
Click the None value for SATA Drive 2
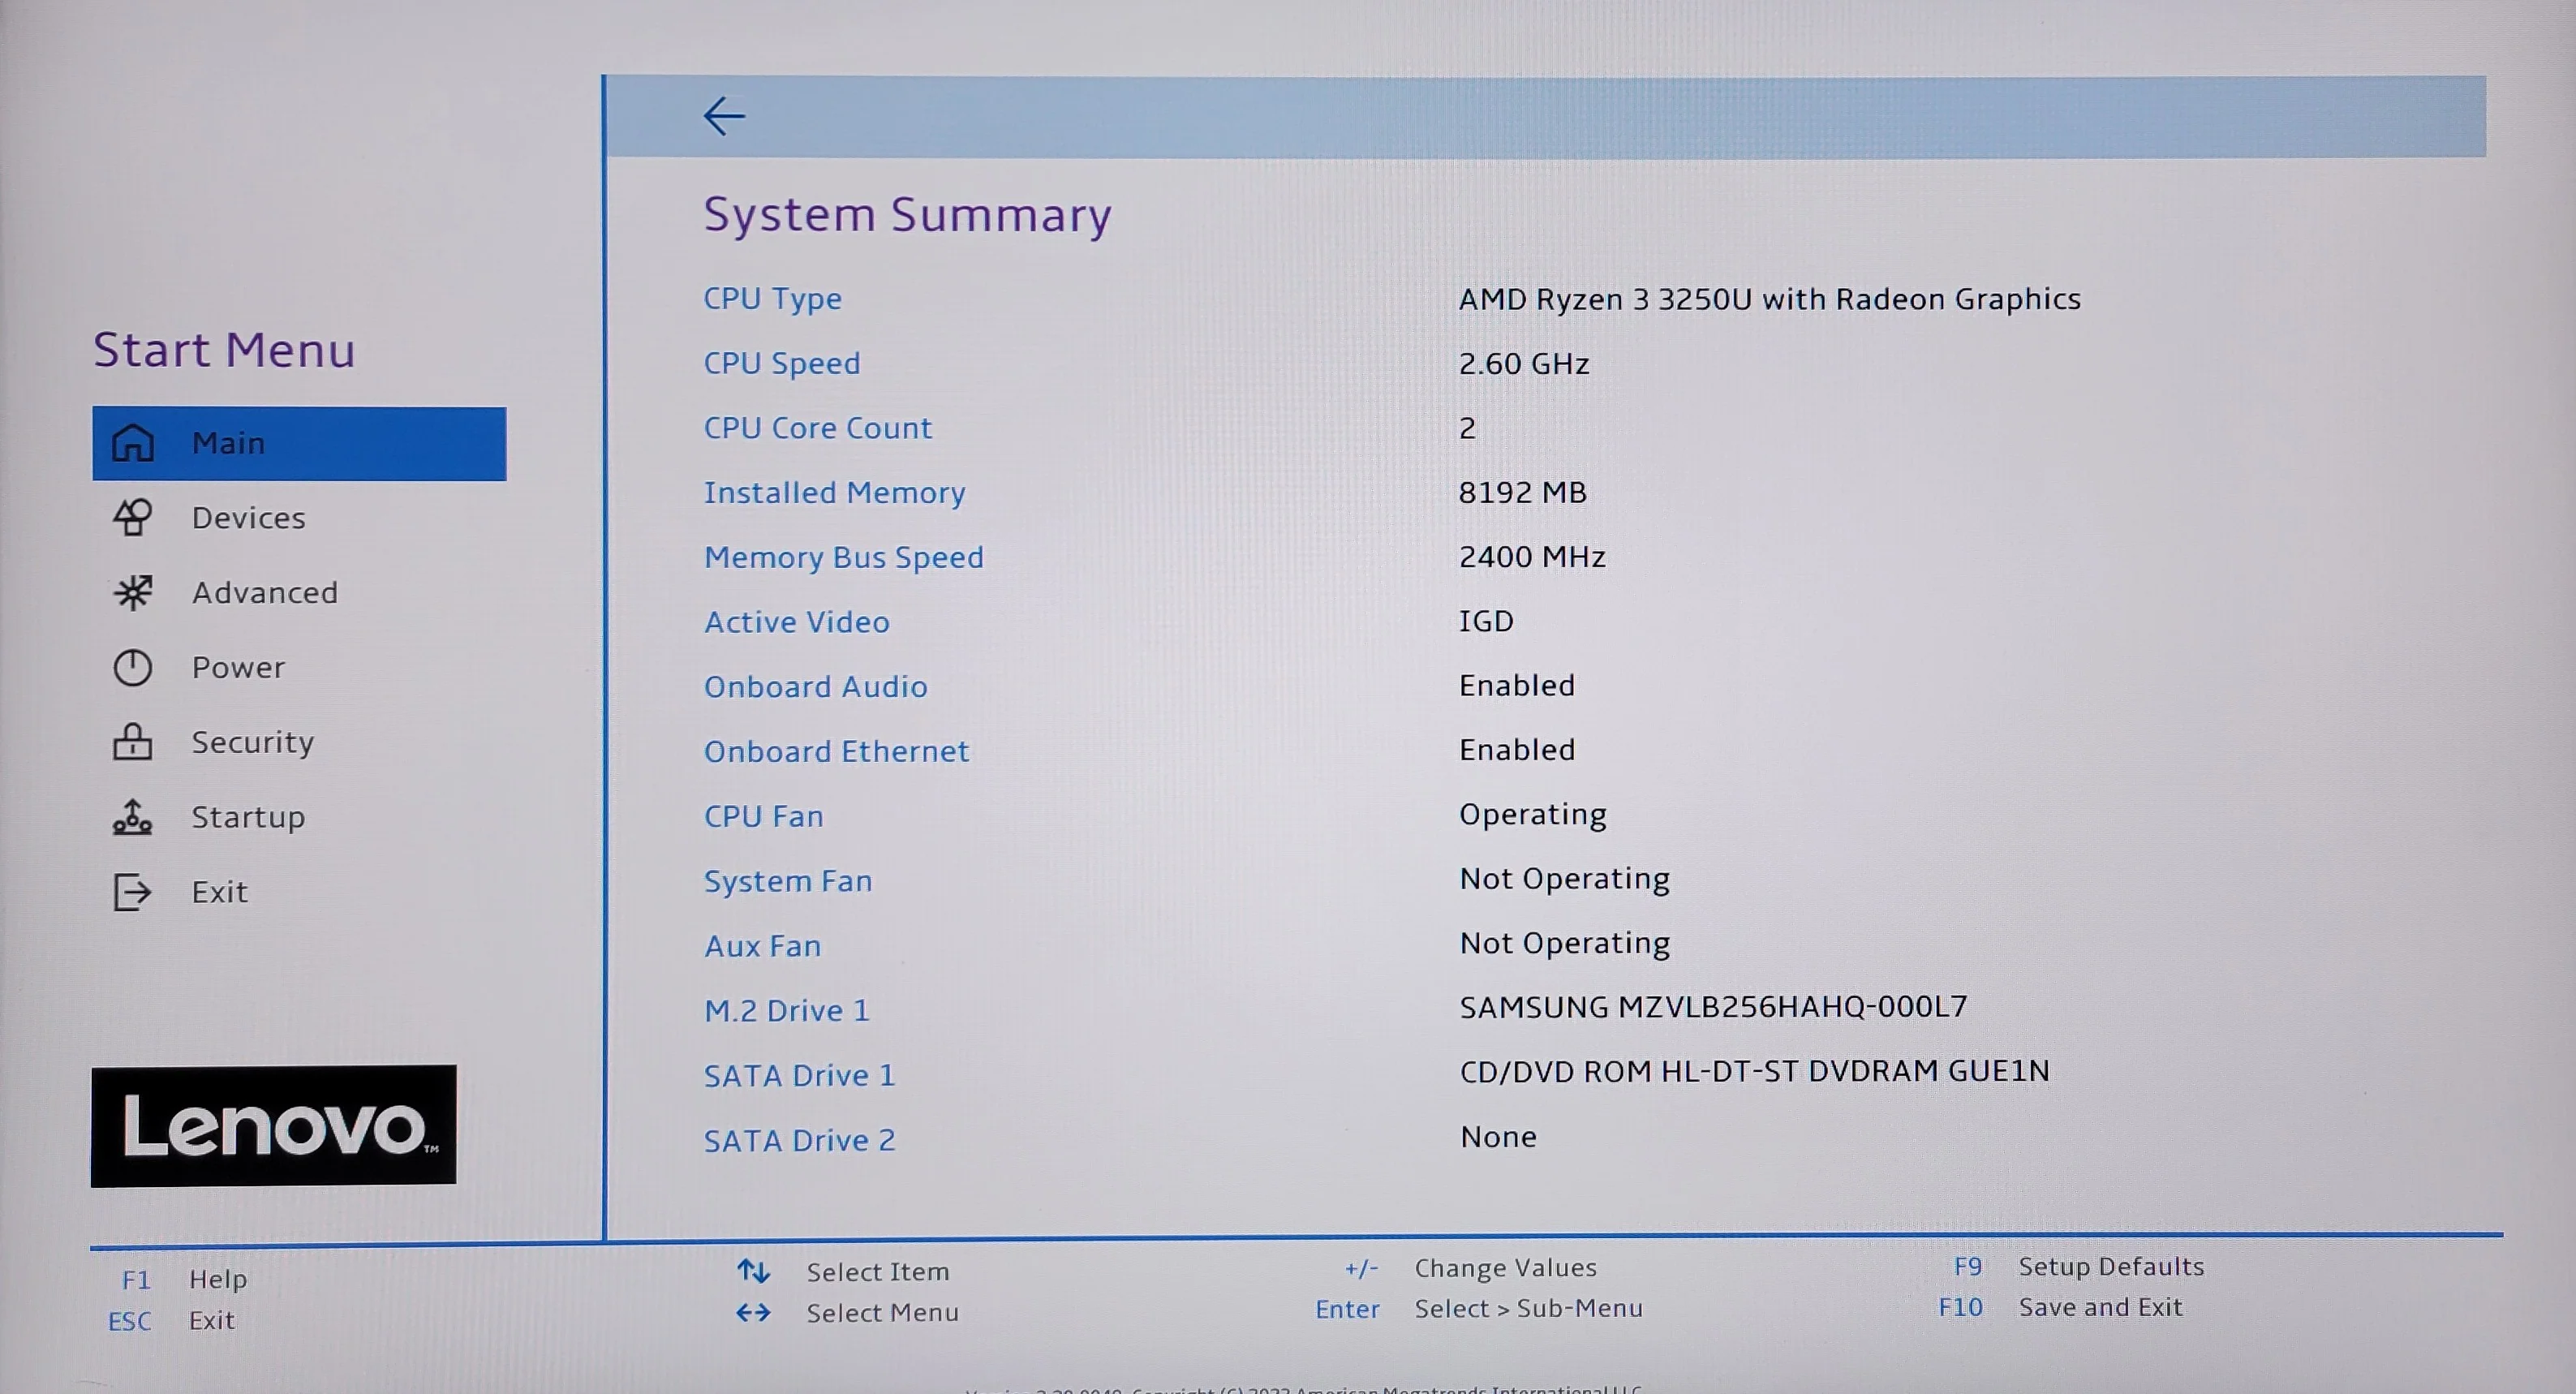tap(1498, 1137)
